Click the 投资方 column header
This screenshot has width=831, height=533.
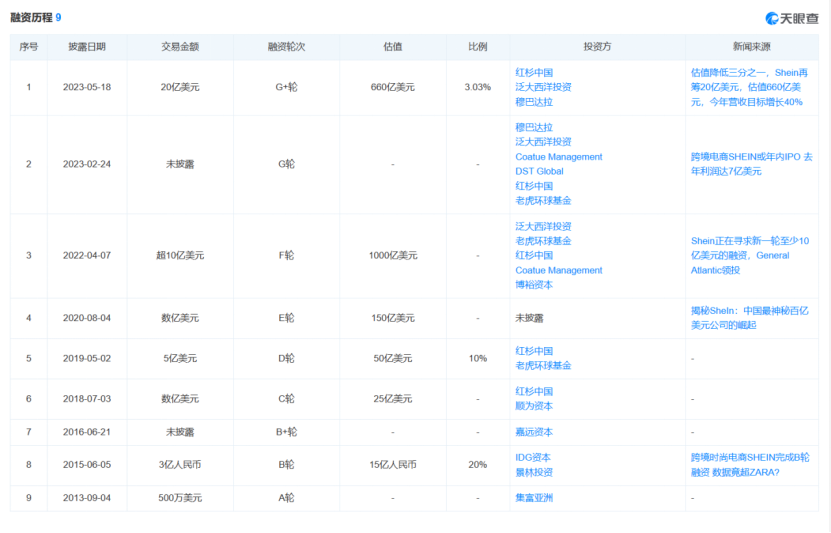(x=597, y=47)
